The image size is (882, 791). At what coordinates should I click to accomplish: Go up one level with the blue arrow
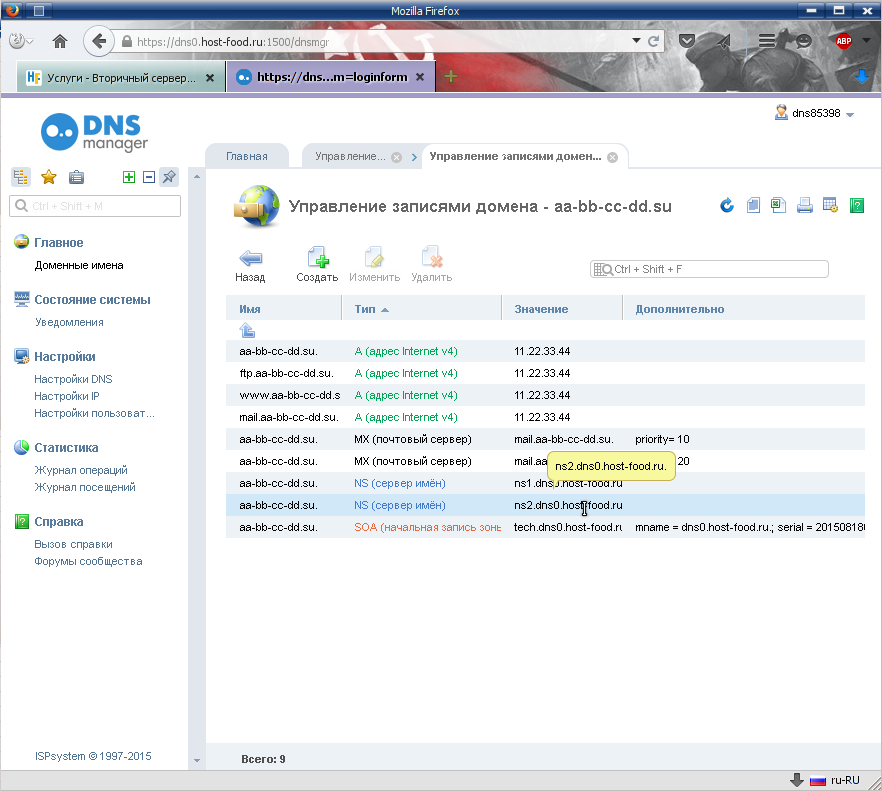(x=247, y=330)
